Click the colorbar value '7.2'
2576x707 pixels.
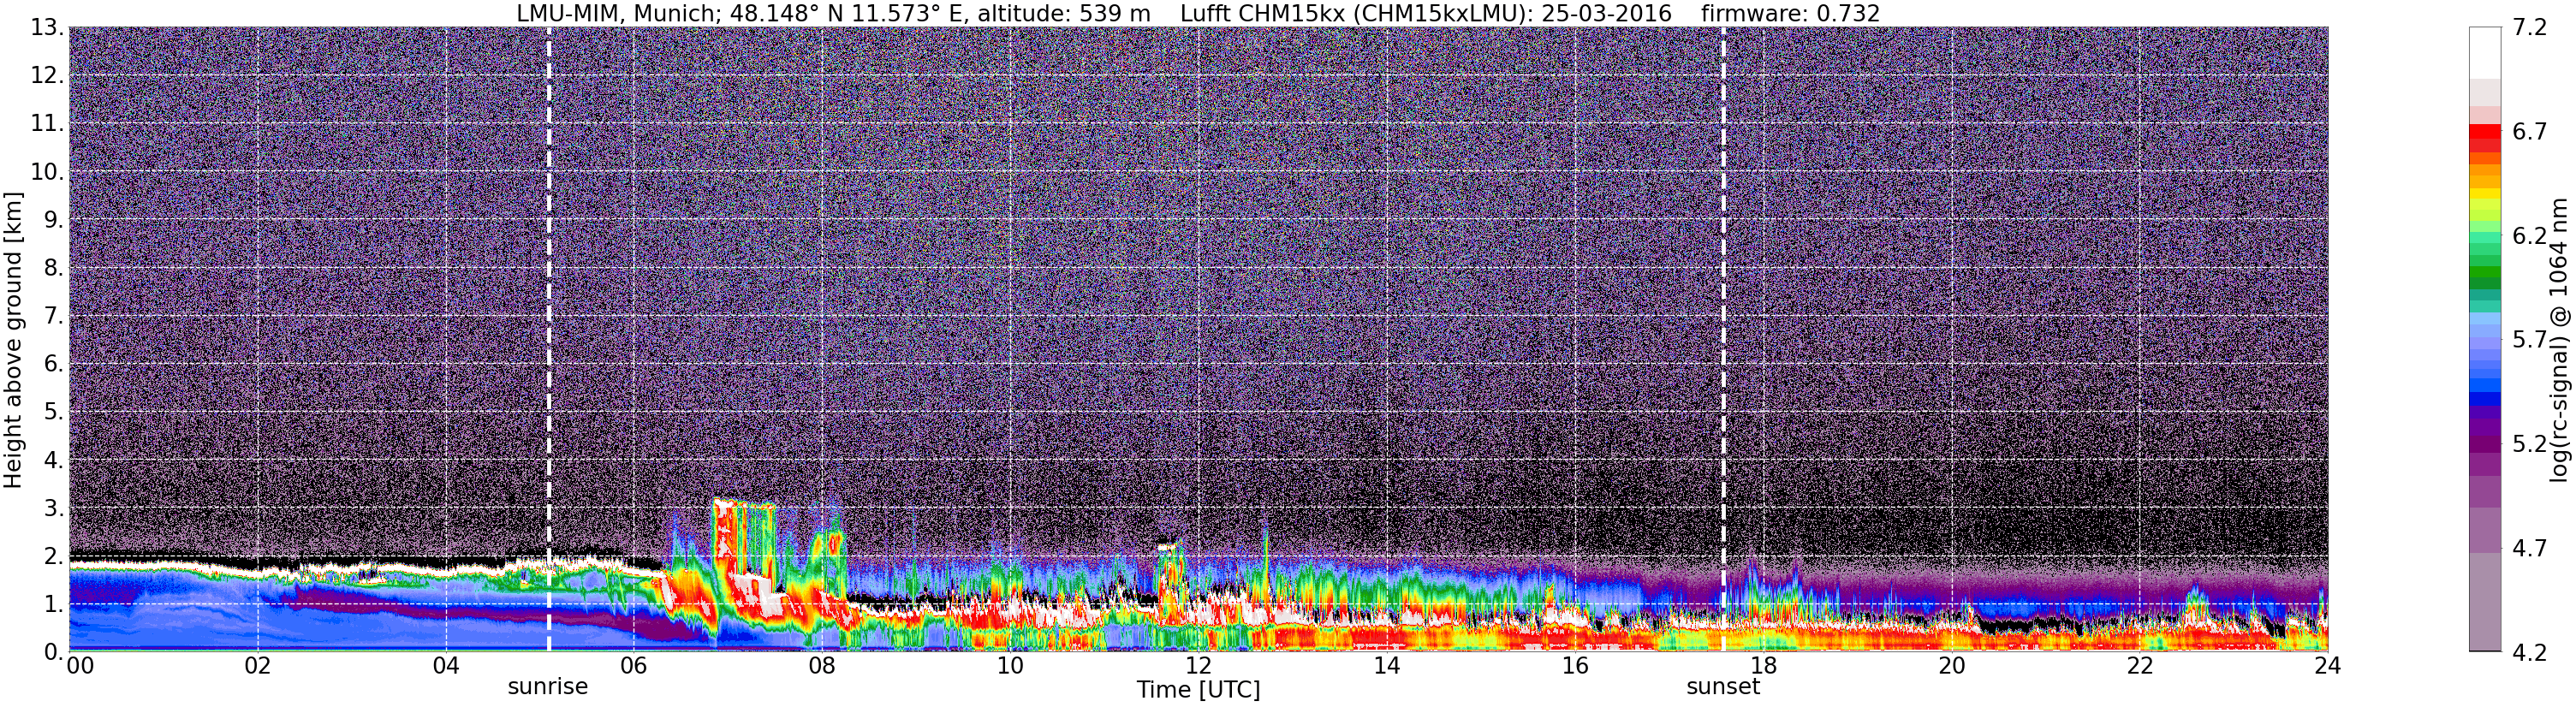[2530, 27]
